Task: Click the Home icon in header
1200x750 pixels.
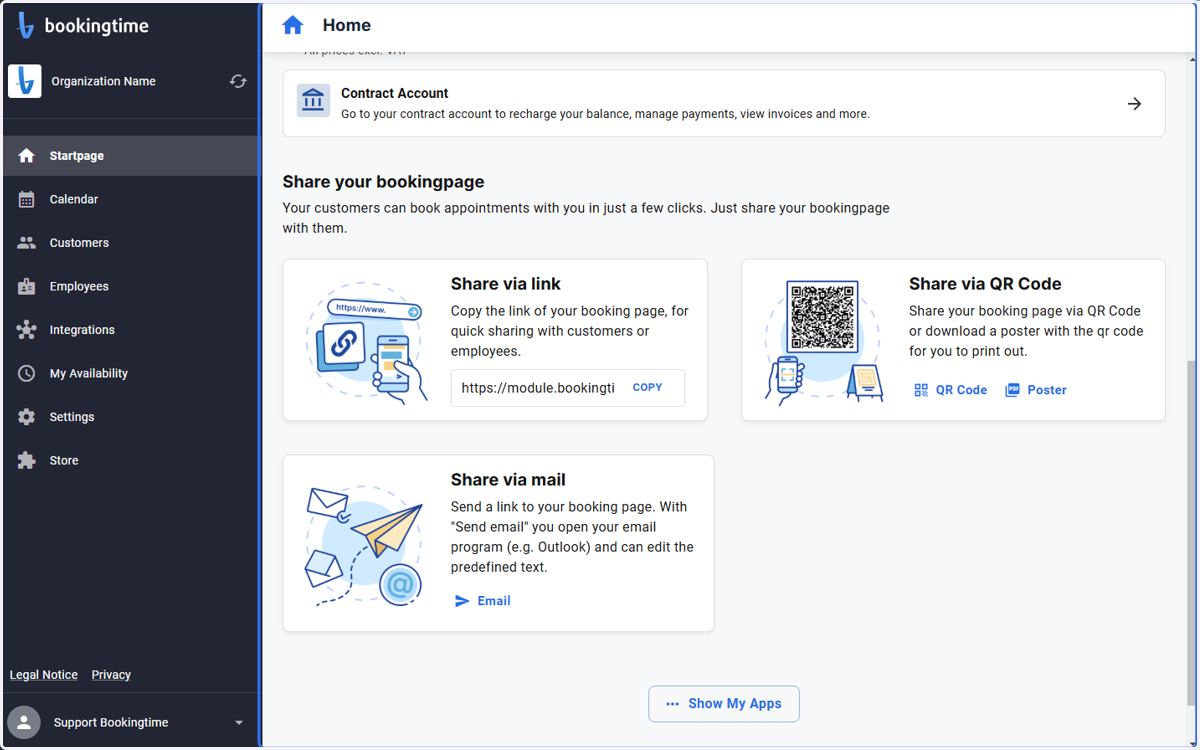Action: point(292,25)
